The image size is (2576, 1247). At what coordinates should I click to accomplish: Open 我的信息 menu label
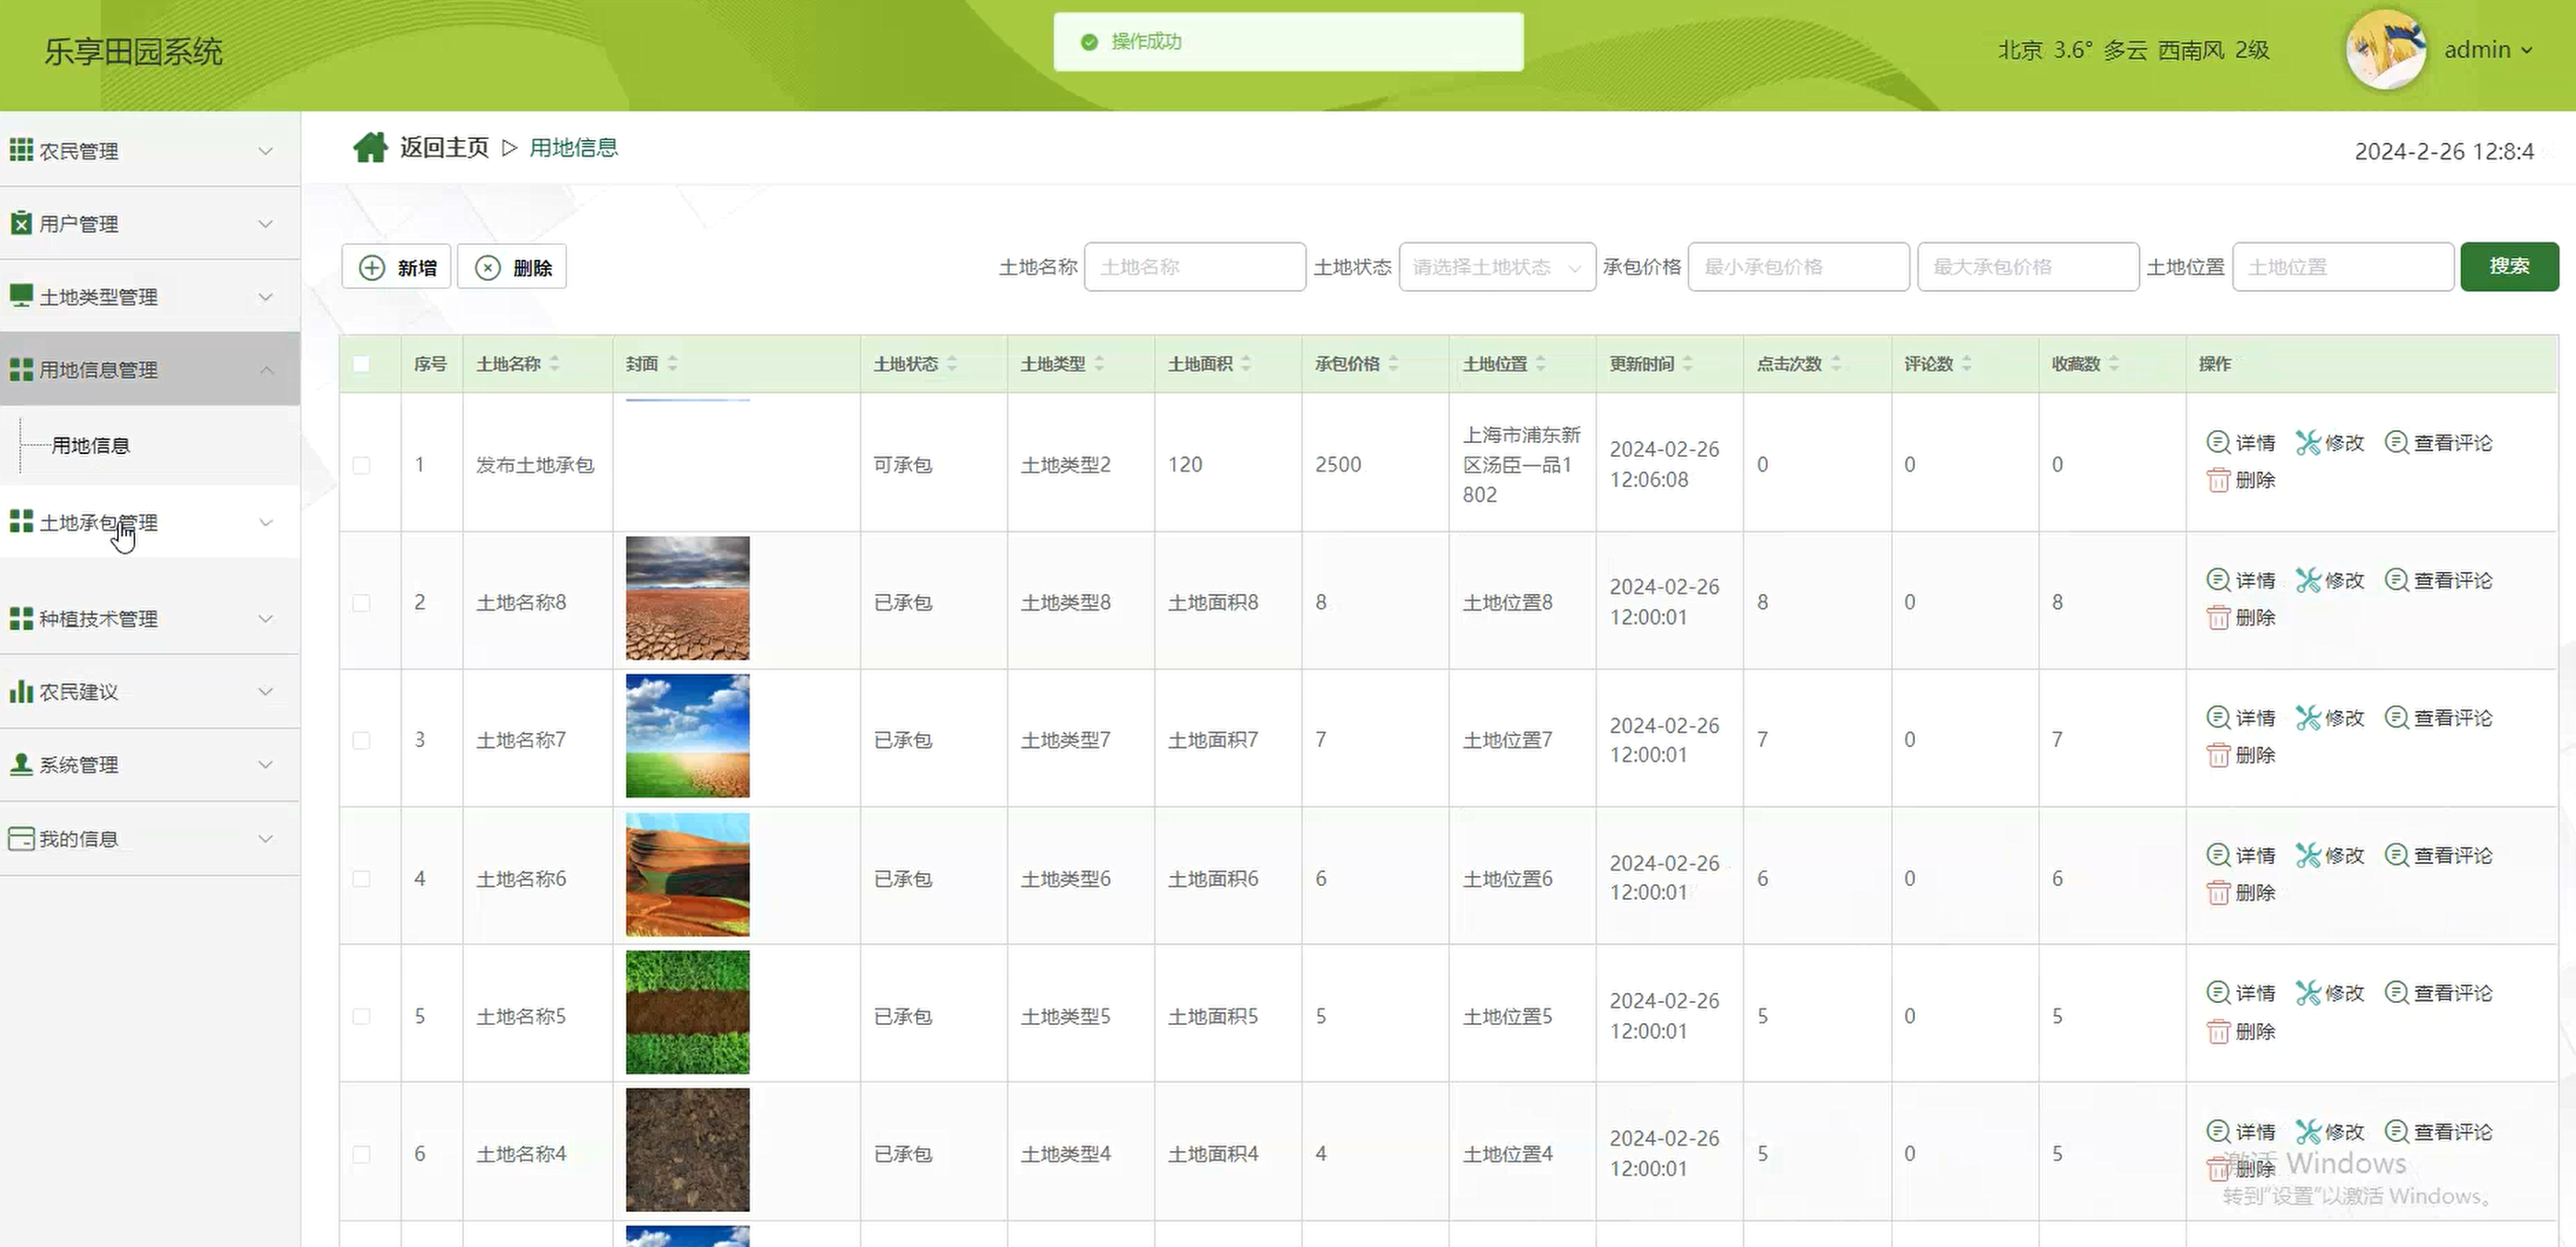coord(79,839)
